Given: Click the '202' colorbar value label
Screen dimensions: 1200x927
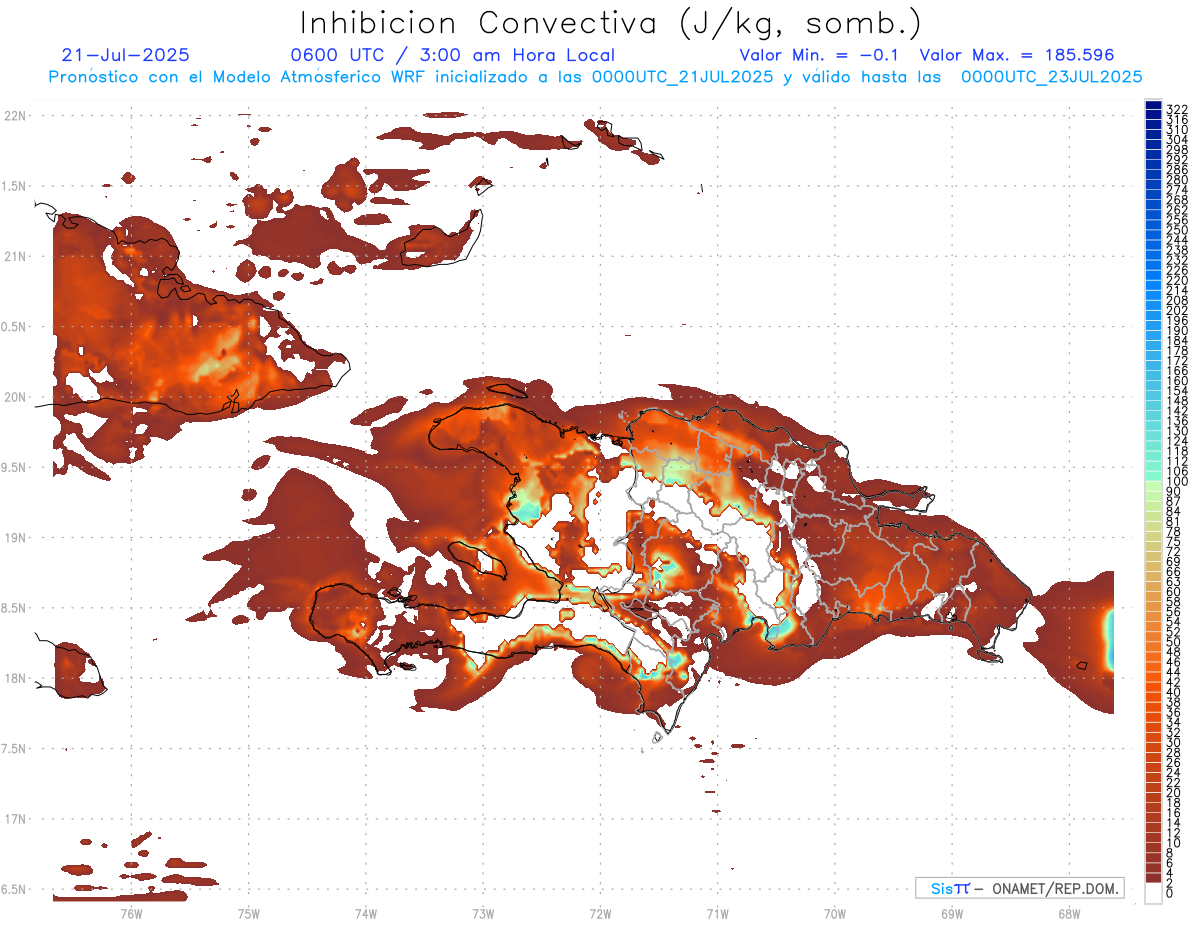Looking at the screenshot, I should click(1176, 310).
